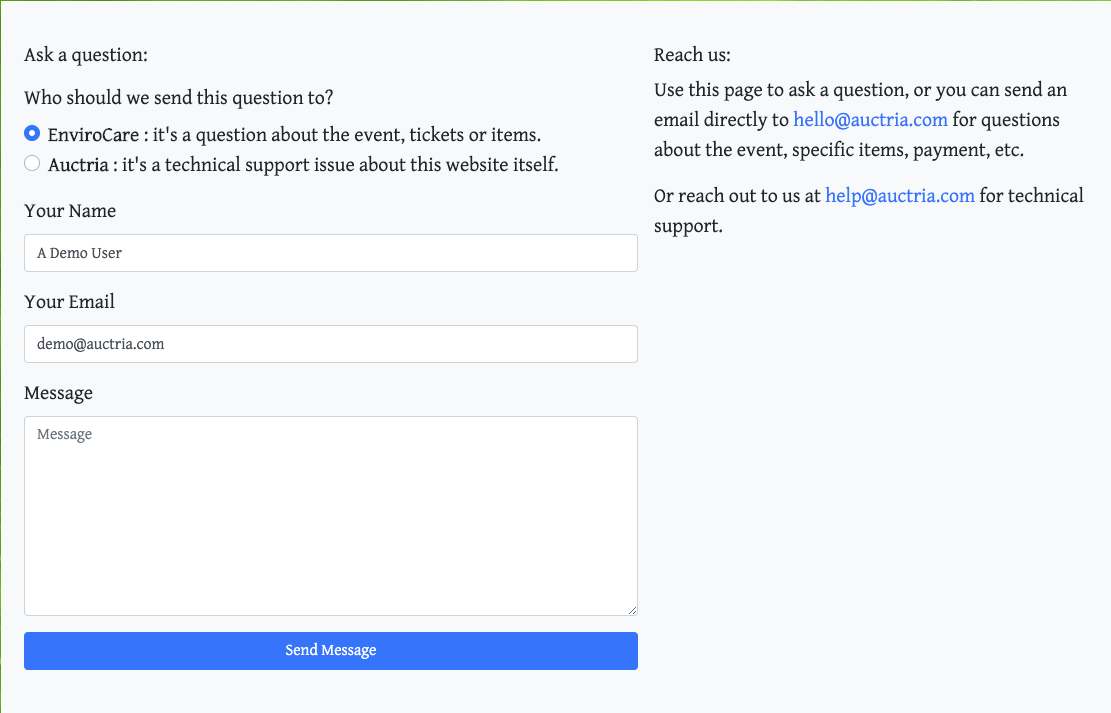This screenshot has height=713, width=1111.
Task: Click the "Message" label above the text area
Action: [x=58, y=393]
